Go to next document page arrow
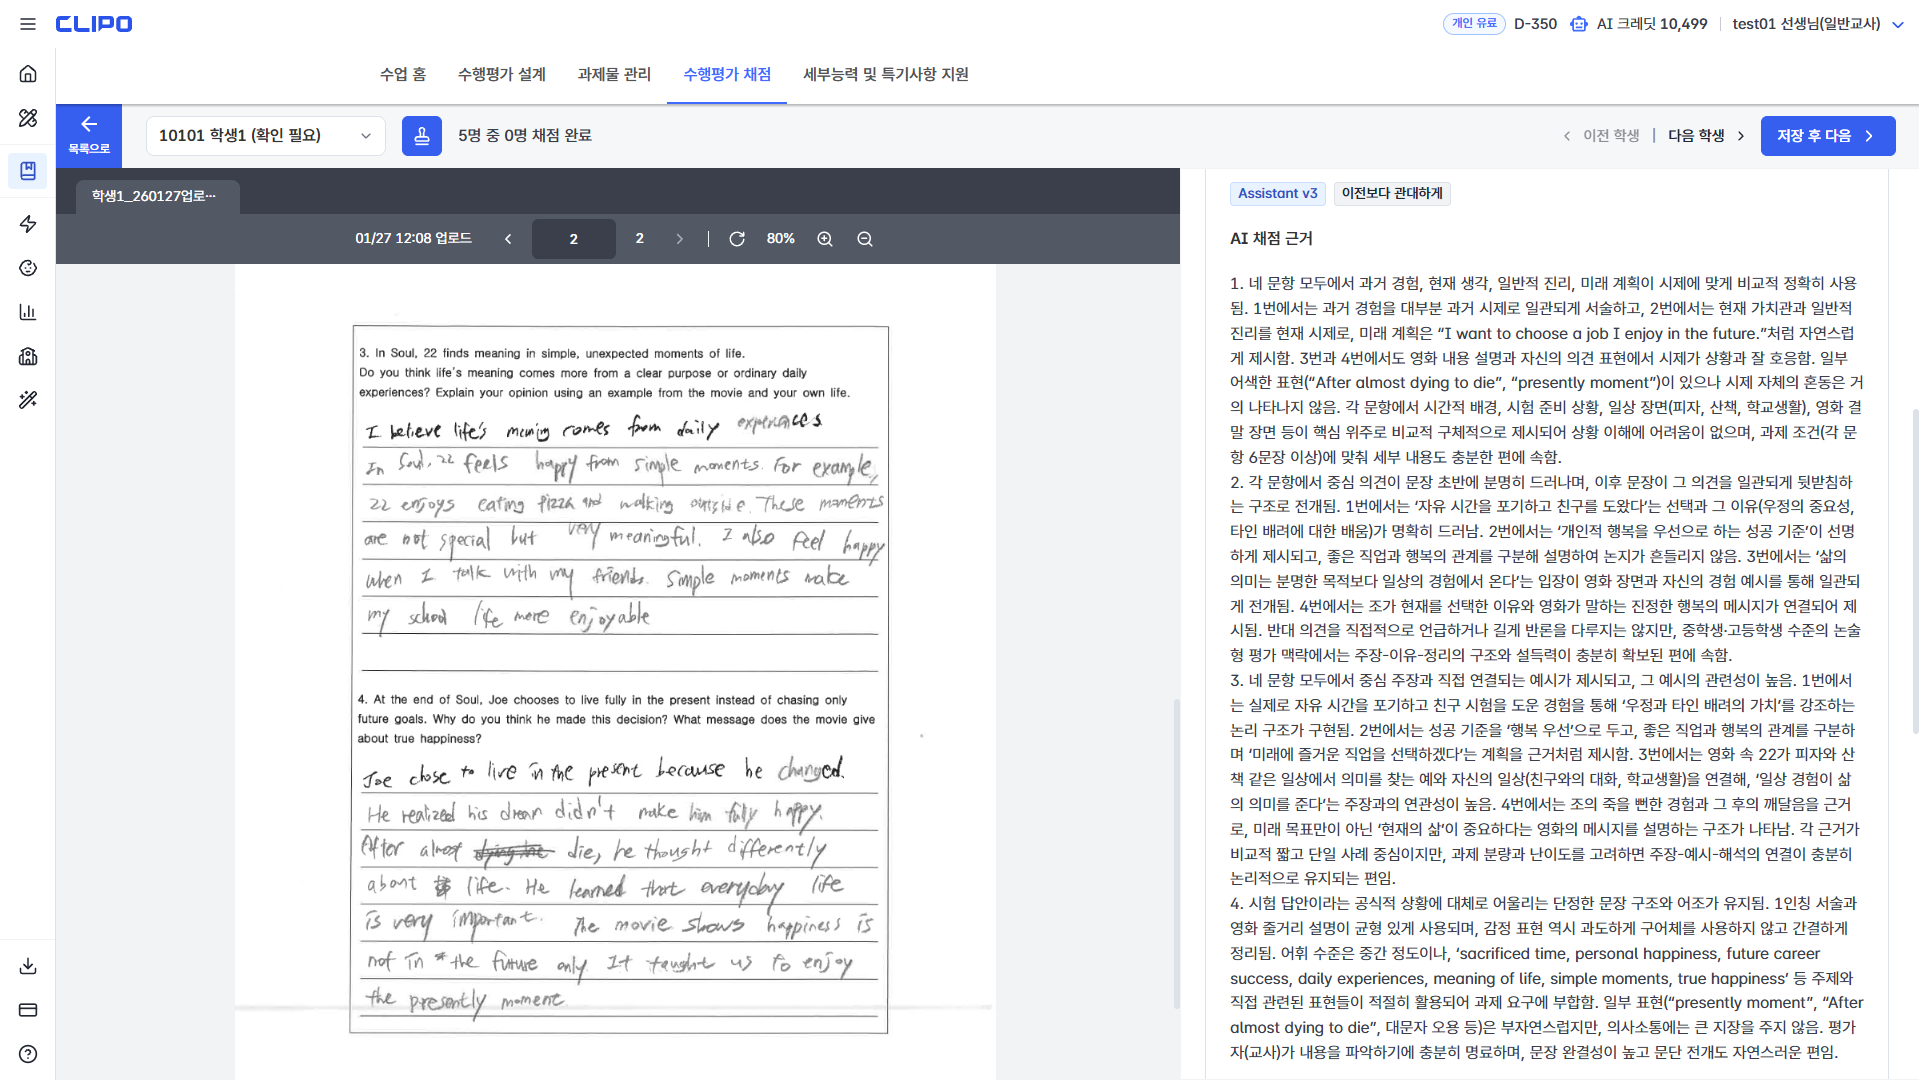This screenshot has width=1919, height=1080. pyautogui.click(x=680, y=239)
